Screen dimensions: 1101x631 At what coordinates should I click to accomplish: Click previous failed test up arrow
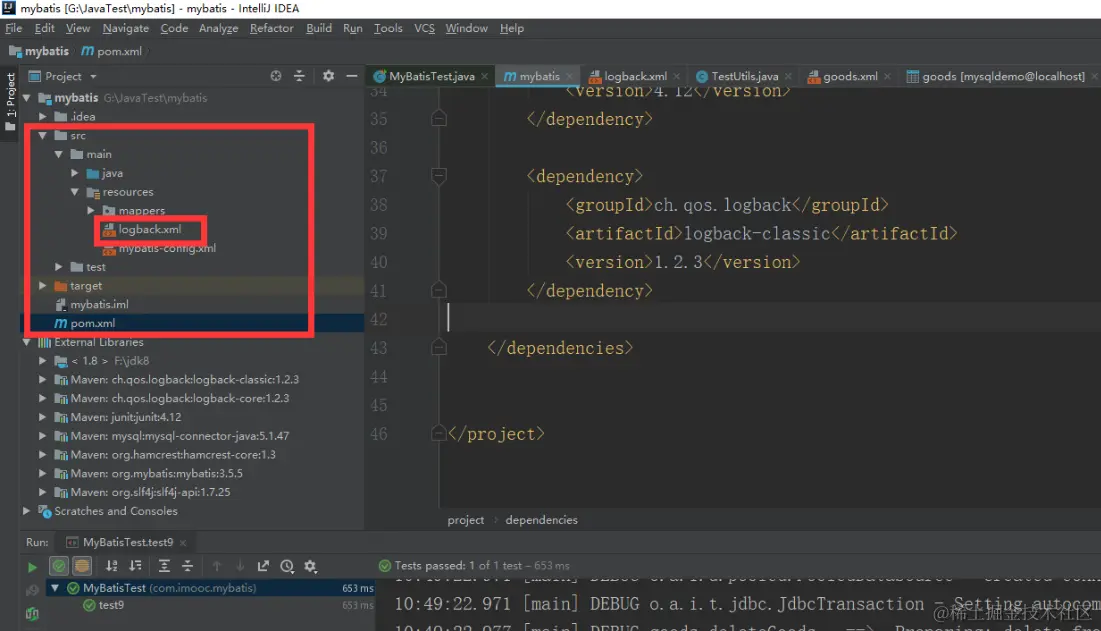(x=216, y=566)
